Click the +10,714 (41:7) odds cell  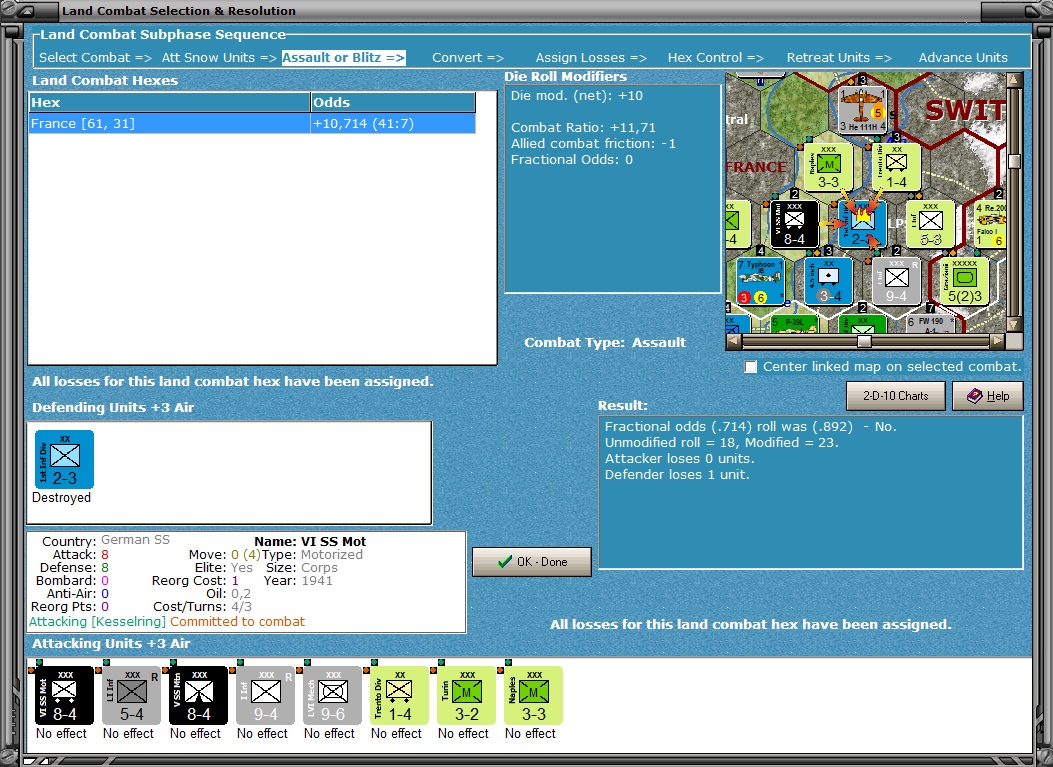(393, 124)
